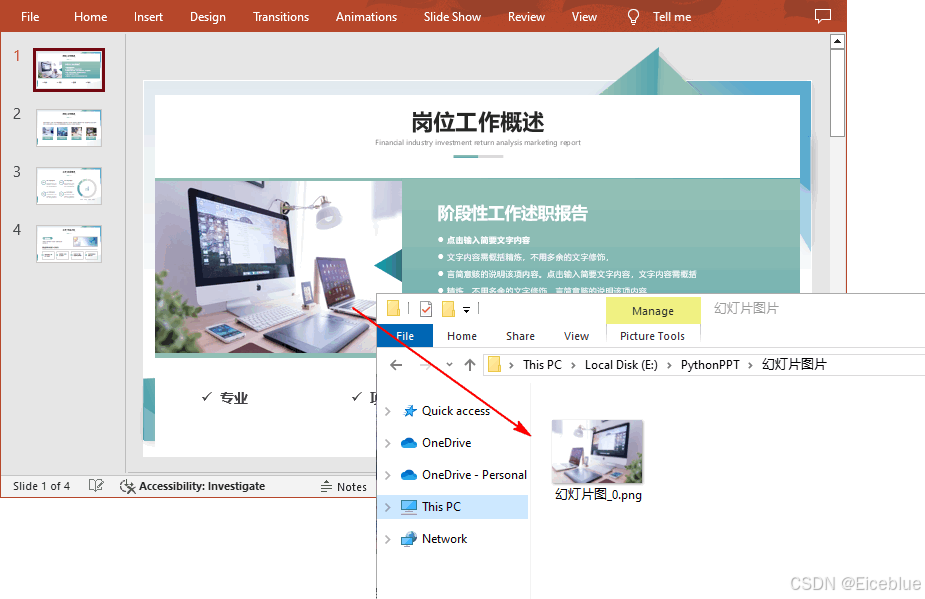Select slide 2 thumbnail
The width and height of the screenshot is (925, 599).
coord(69,127)
